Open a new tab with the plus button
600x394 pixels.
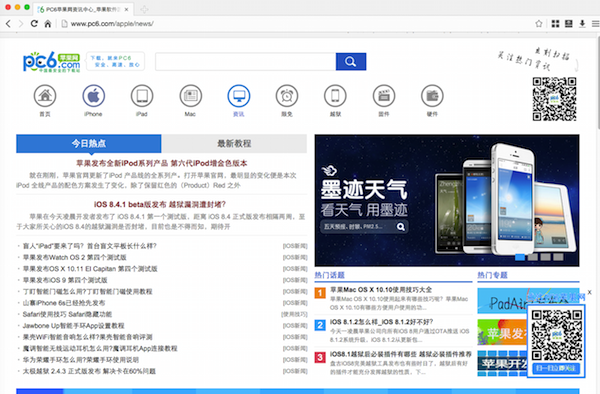click(144, 9)
